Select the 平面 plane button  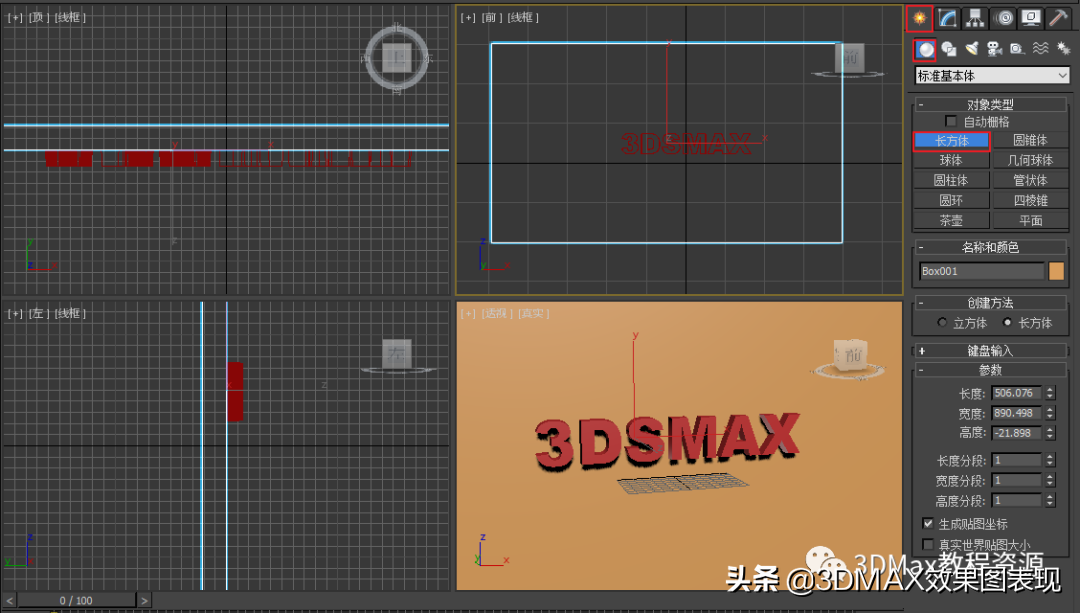[1030, 220]
